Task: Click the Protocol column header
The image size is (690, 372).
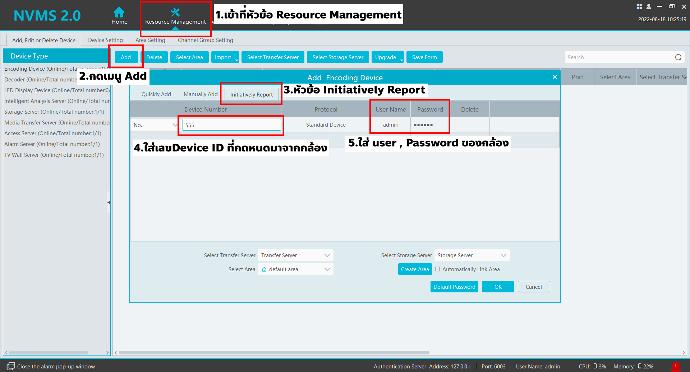Action: pyautogui.click(x=326, y=109)
